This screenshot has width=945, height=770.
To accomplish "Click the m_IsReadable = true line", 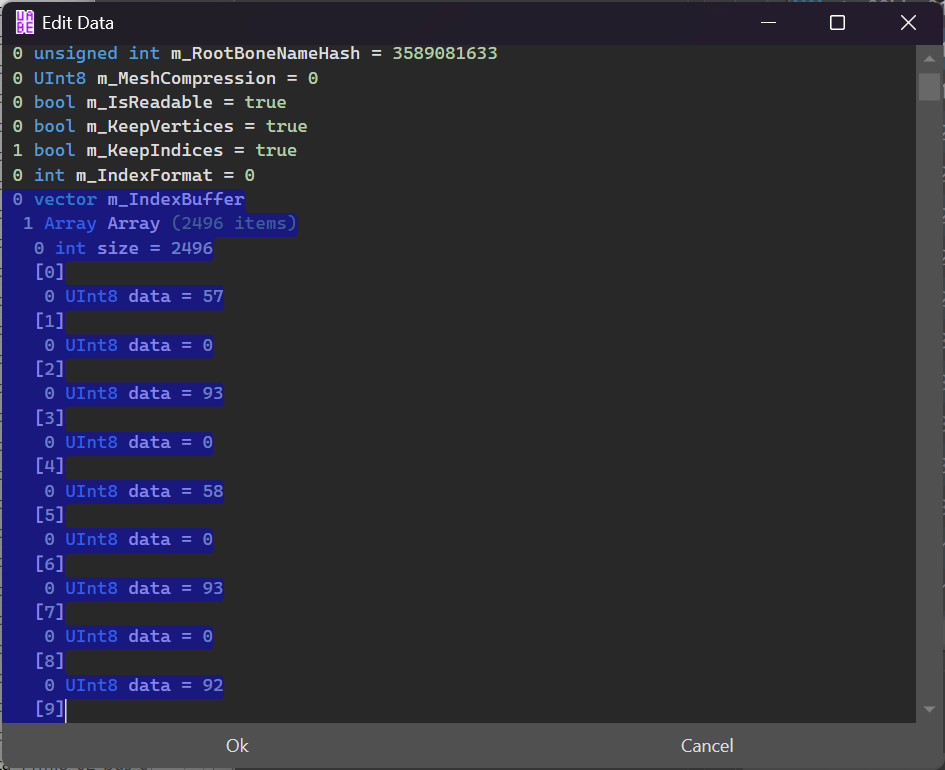I will [160, 102].
